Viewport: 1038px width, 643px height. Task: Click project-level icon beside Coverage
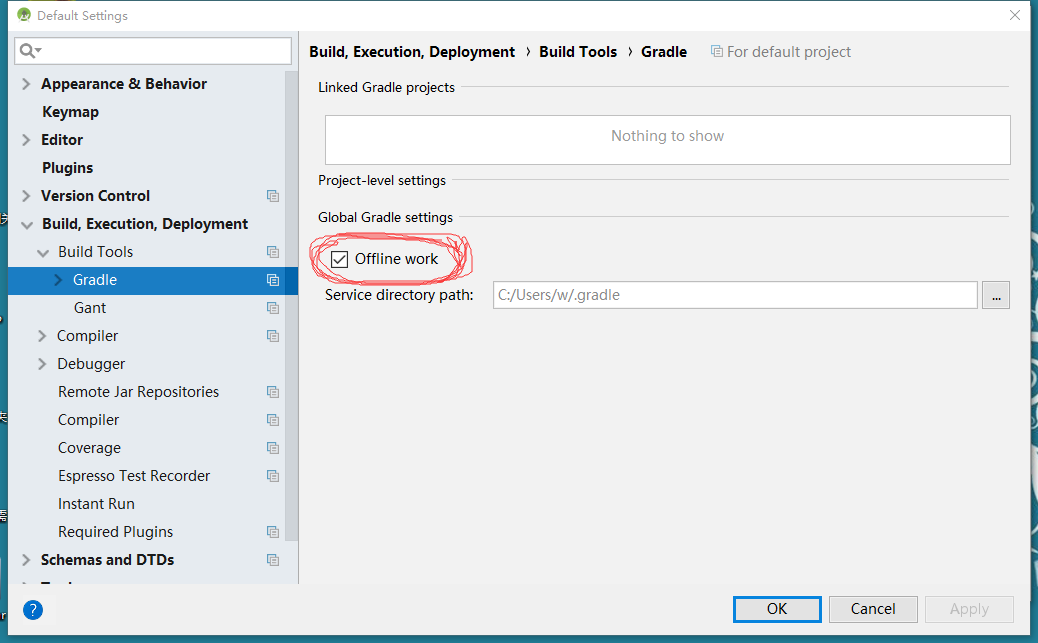pyautogui.click(x=273, y=448)
